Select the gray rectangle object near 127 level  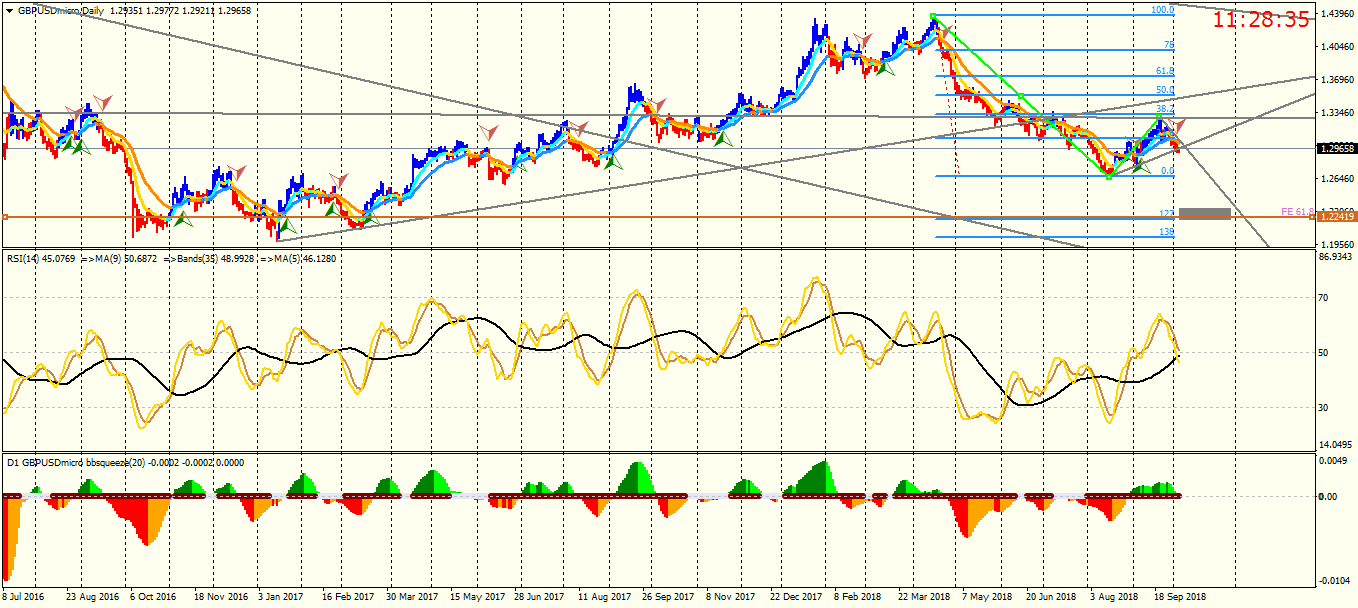click(x=1204, y=213)
